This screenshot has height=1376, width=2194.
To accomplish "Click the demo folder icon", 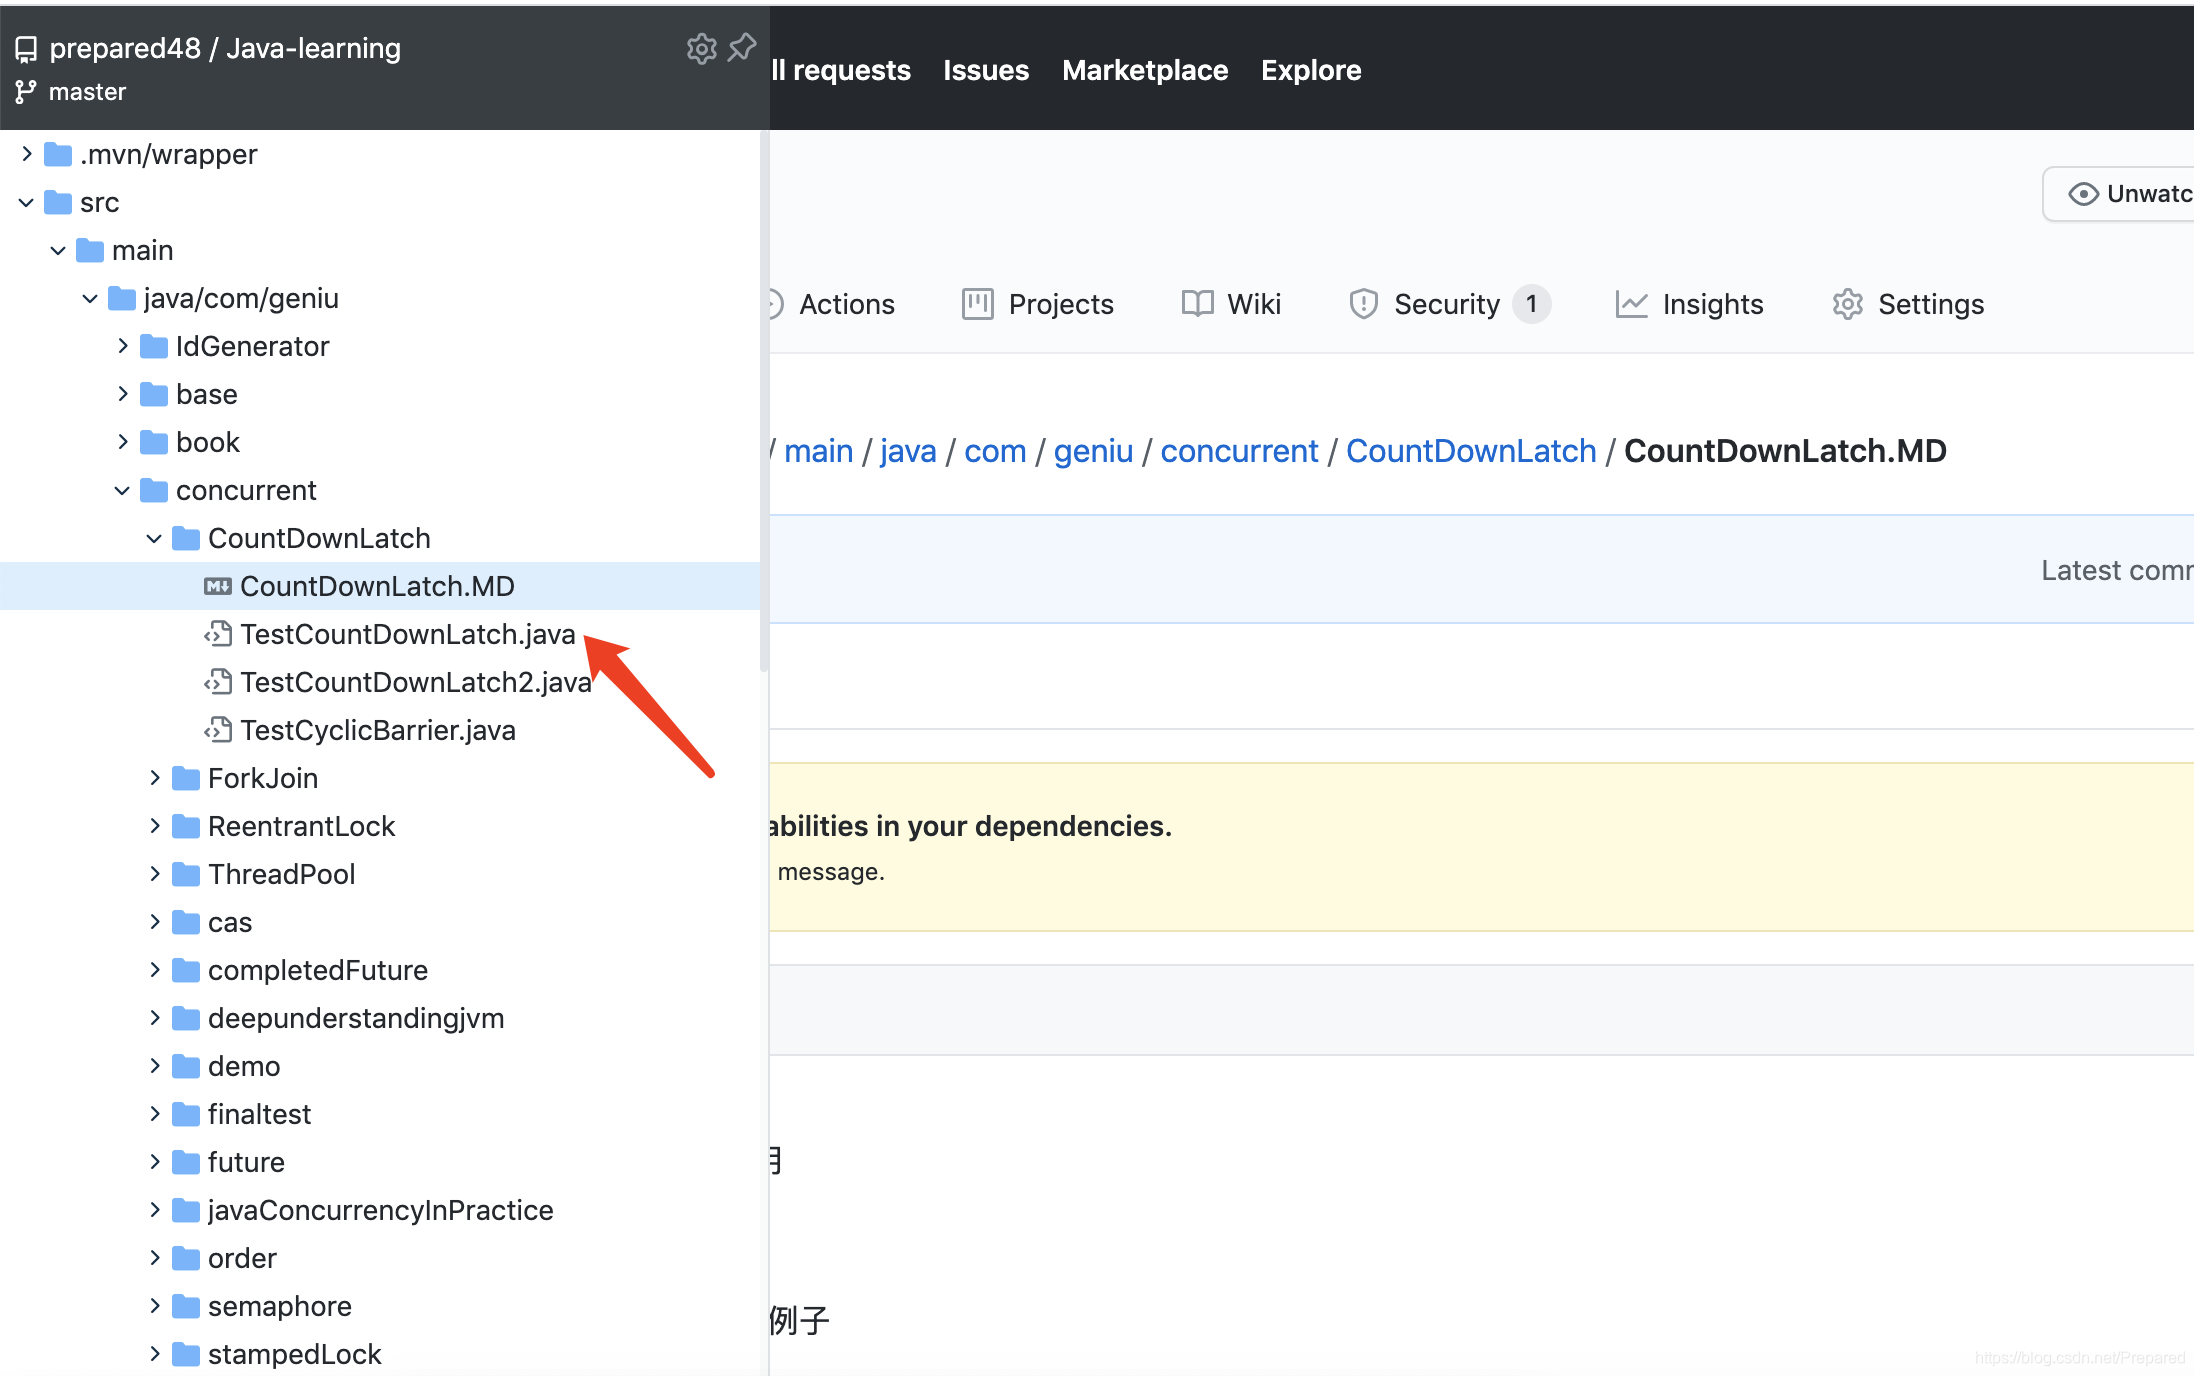I will coord(186,1066).
